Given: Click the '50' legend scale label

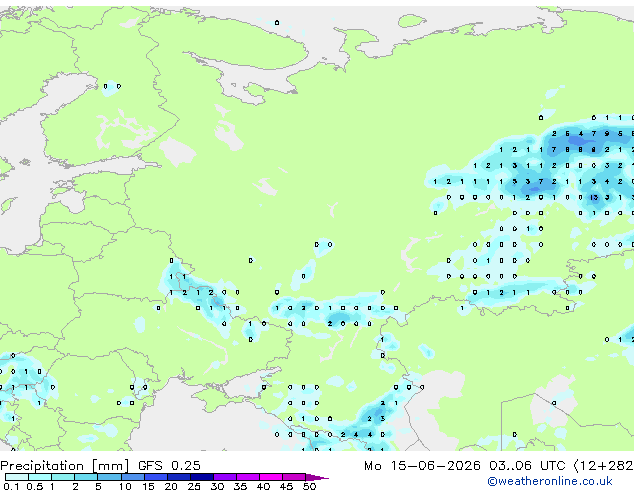Looking at the screenshot, I should click(x=310, y=486).
